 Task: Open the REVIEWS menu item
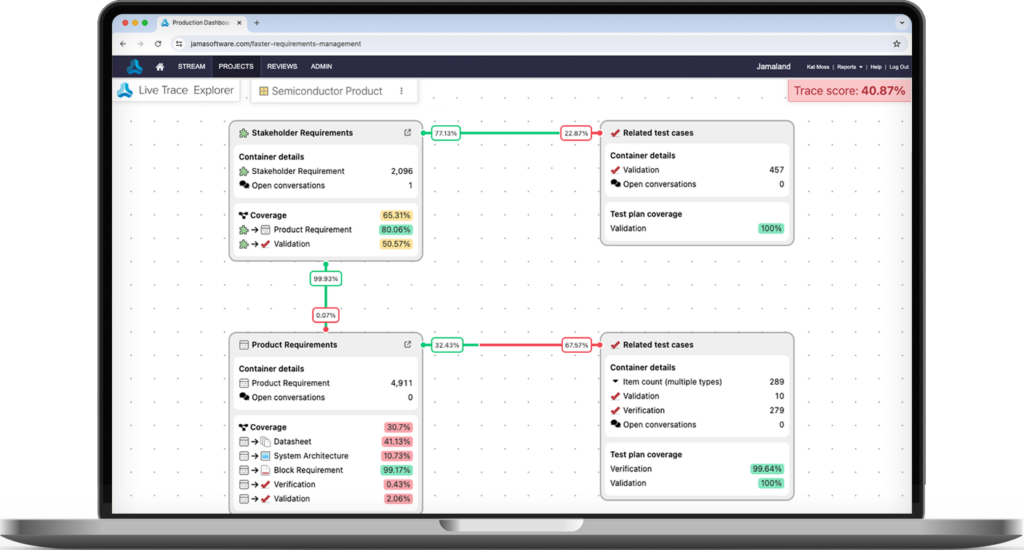coord(282,67)
